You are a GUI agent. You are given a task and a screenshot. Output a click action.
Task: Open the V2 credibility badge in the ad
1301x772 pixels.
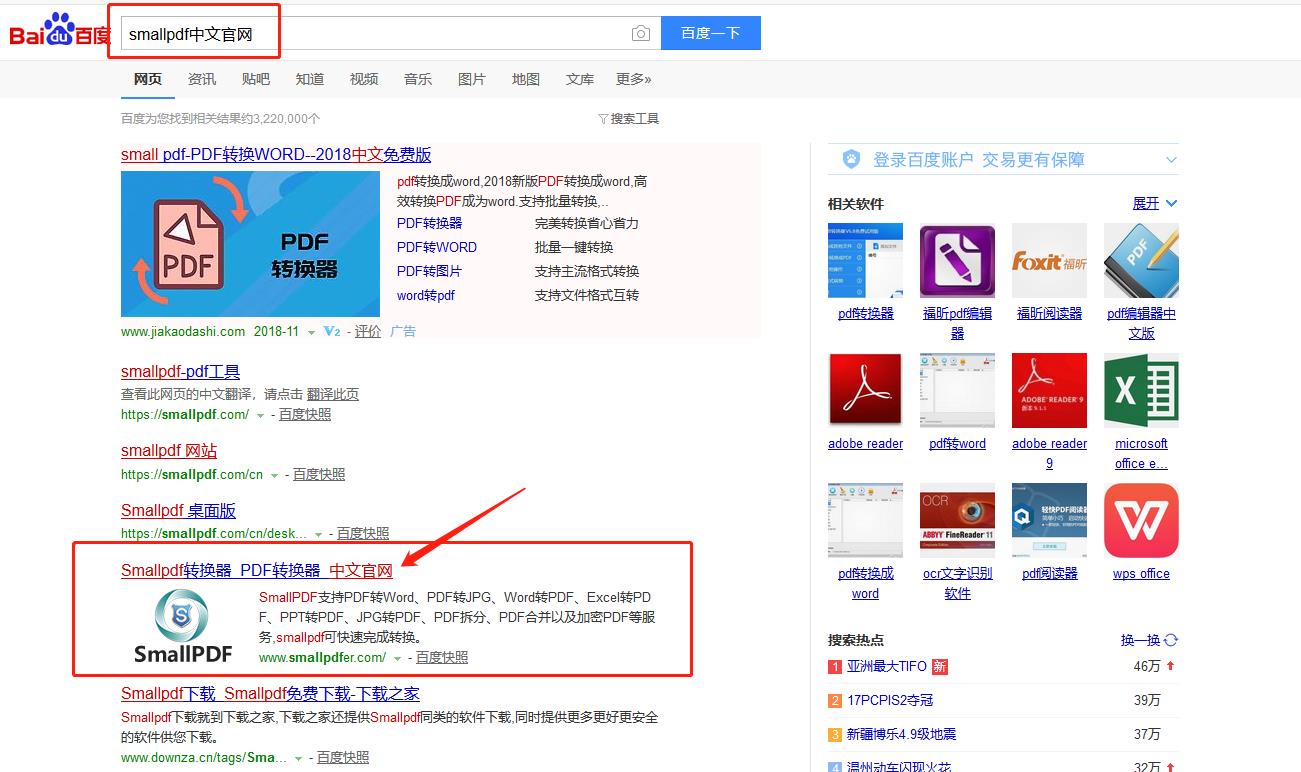[x=332, y=331]
